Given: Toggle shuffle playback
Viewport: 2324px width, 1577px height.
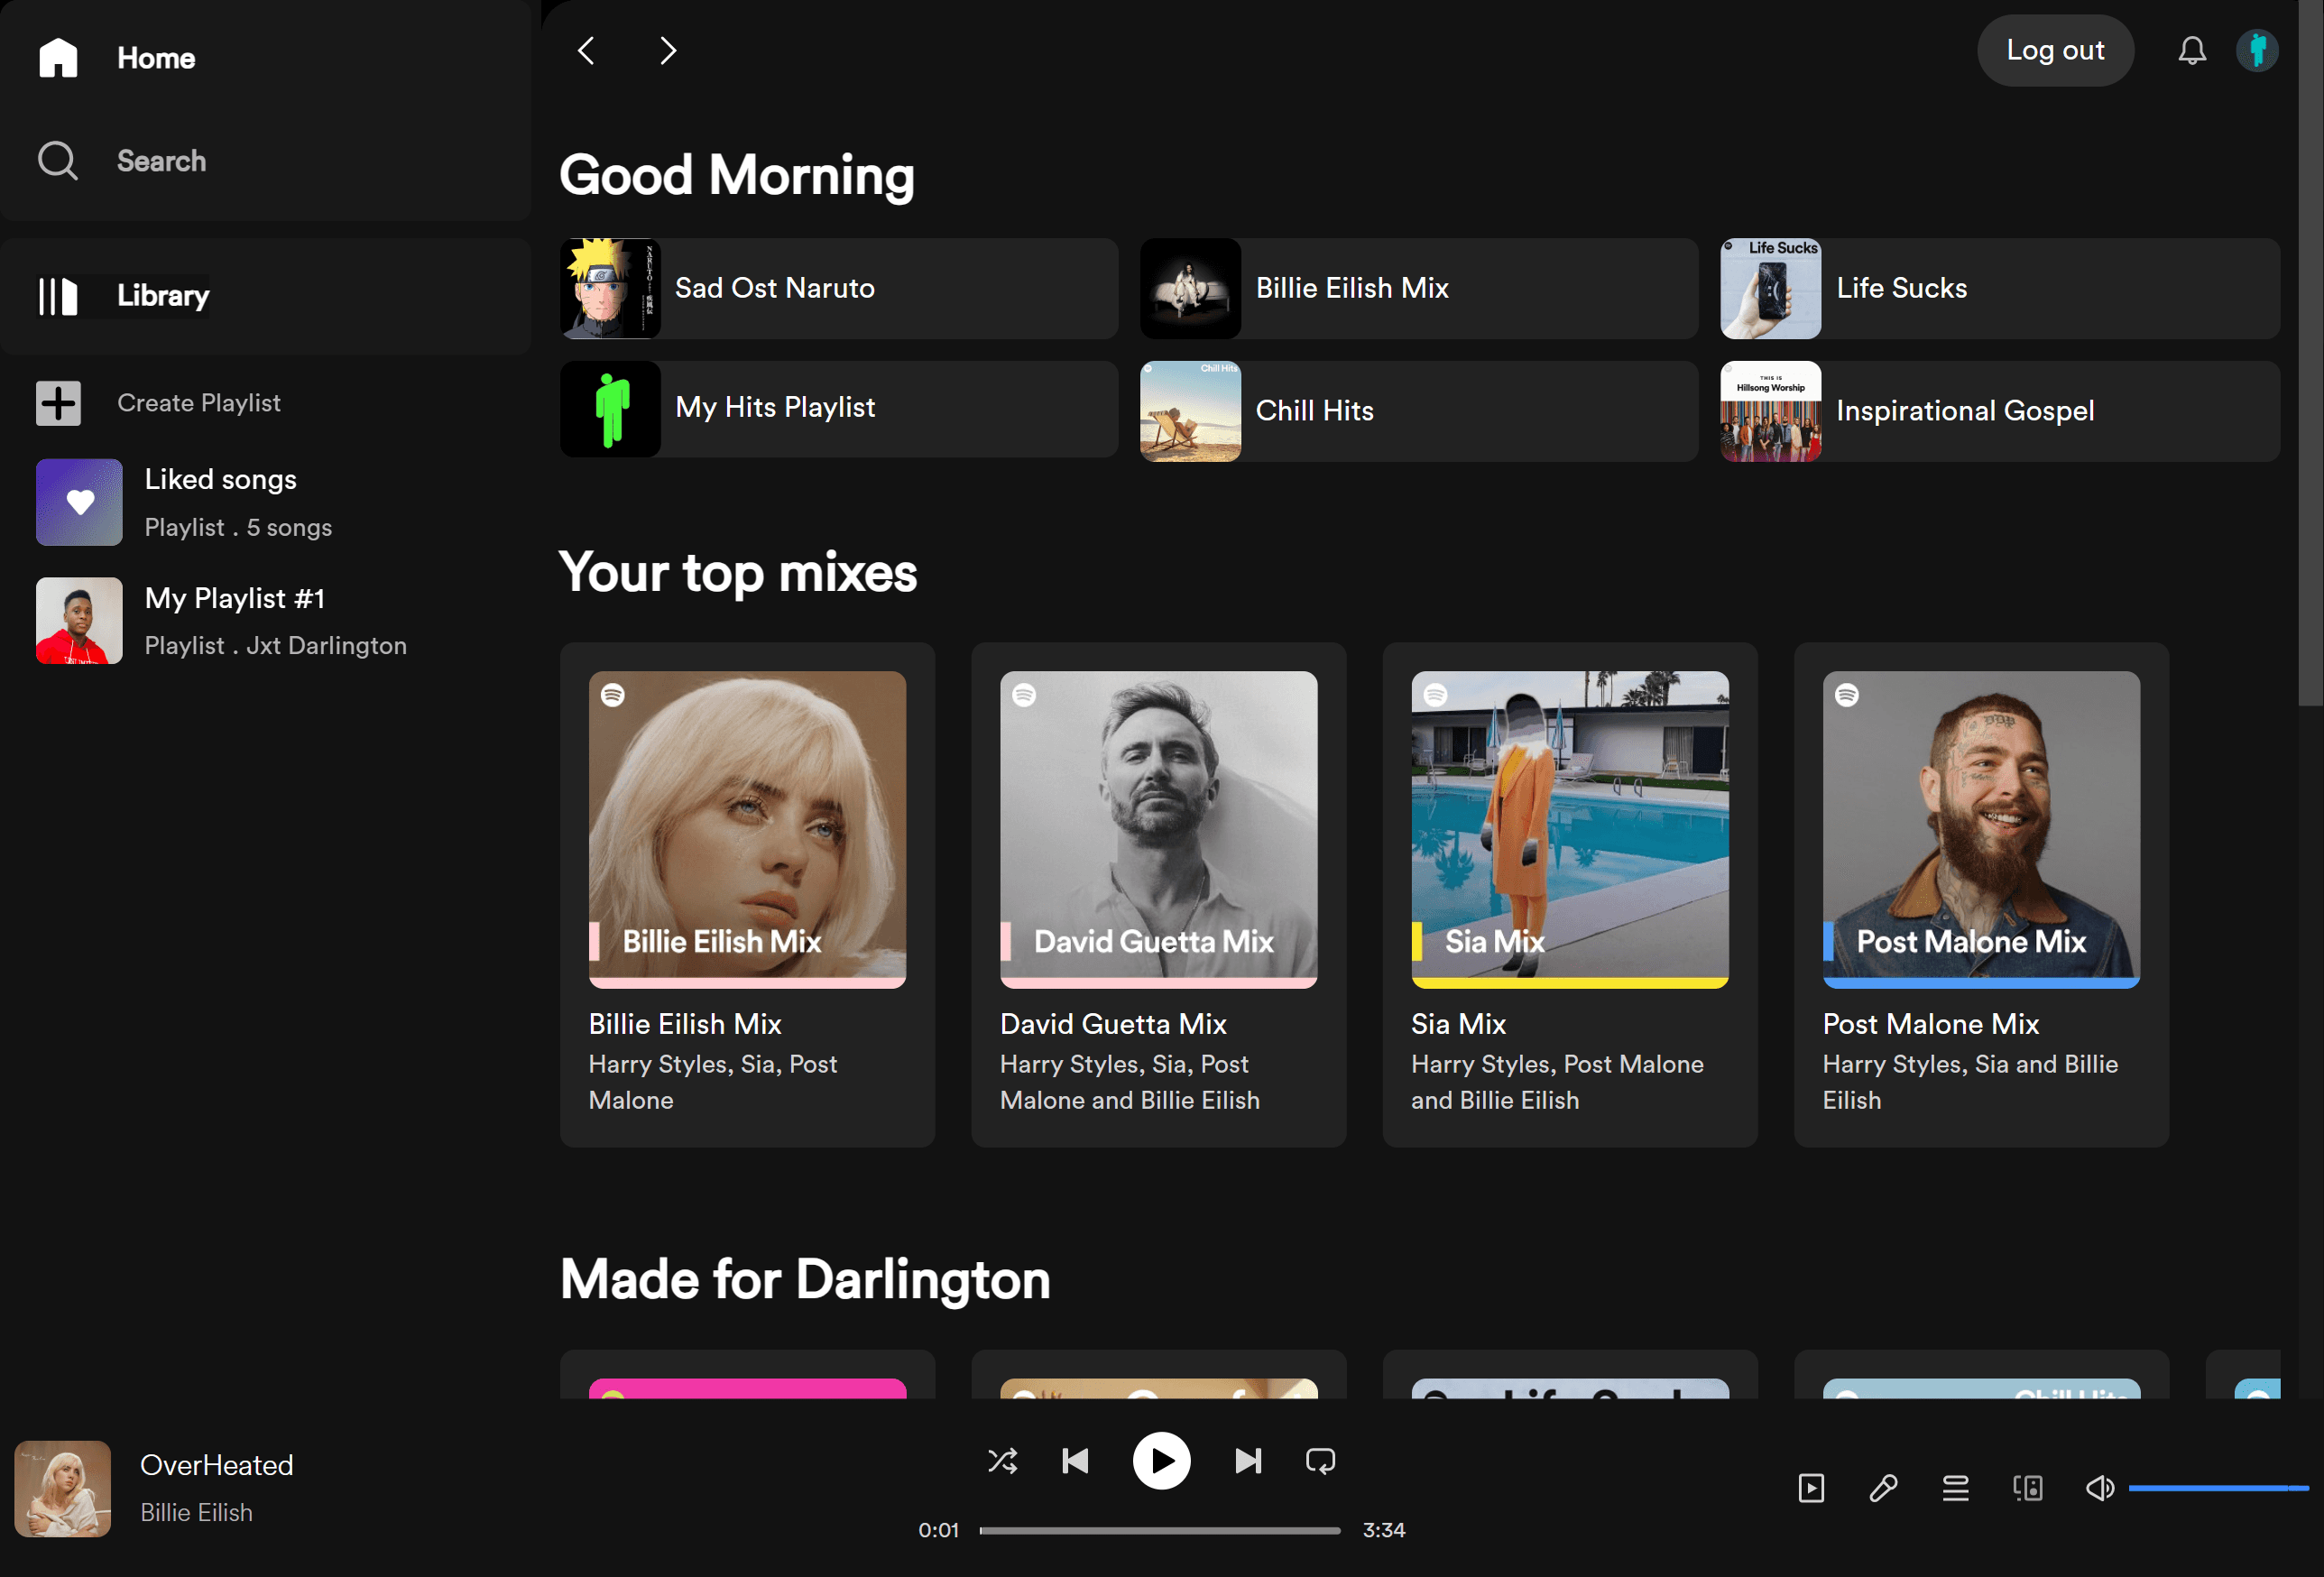Looking at the screenshot, I should 1002,1461.
